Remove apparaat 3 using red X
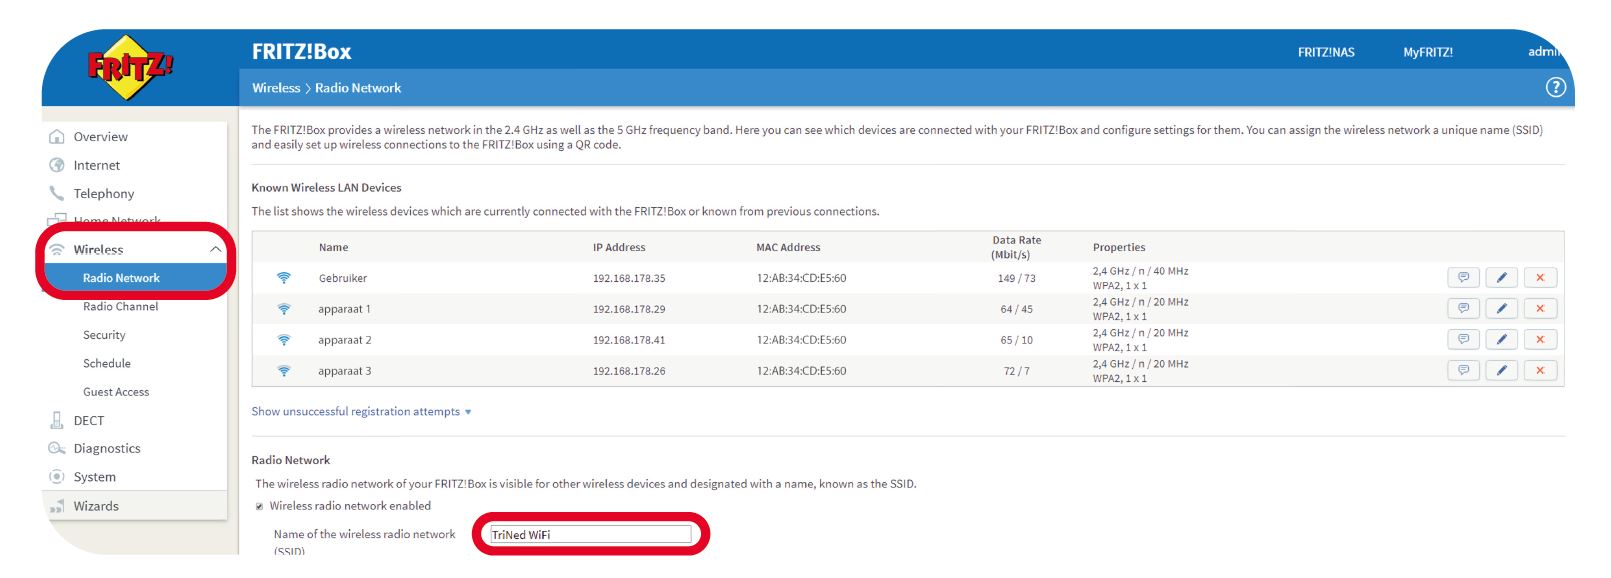This screenshot has width=1611, height=578. [x=1540, y=371]
